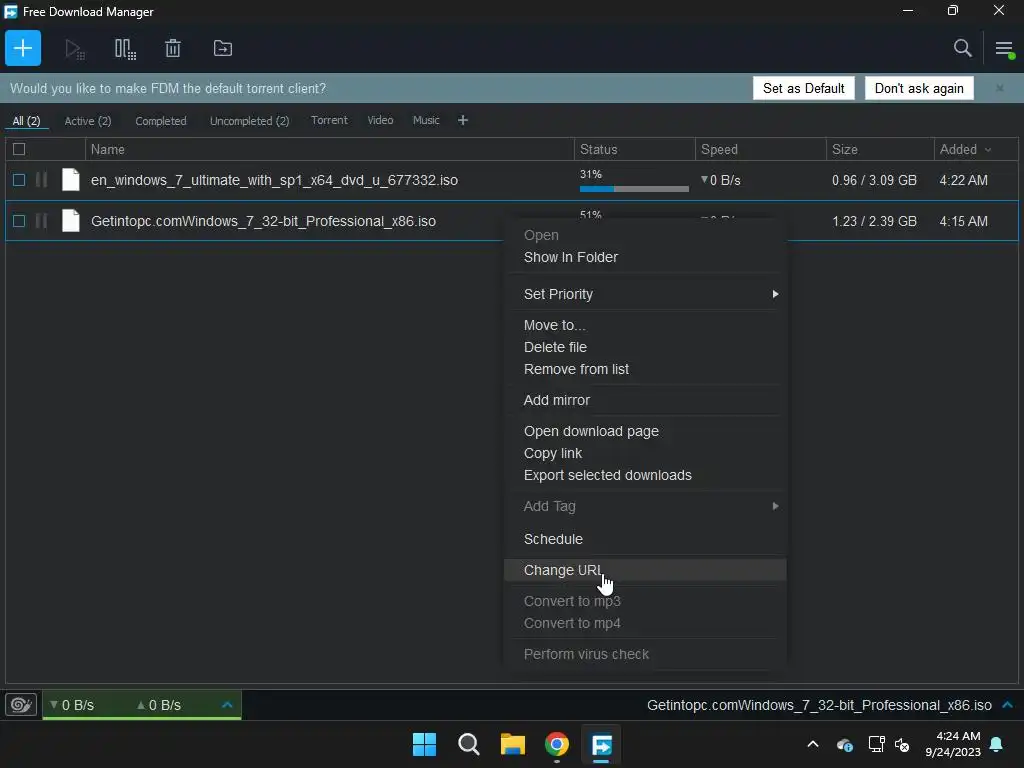The width and height of the screenshot is (1024, 768).
Task: Expand the bottom details panel chevron
Action: point(1008,705)
